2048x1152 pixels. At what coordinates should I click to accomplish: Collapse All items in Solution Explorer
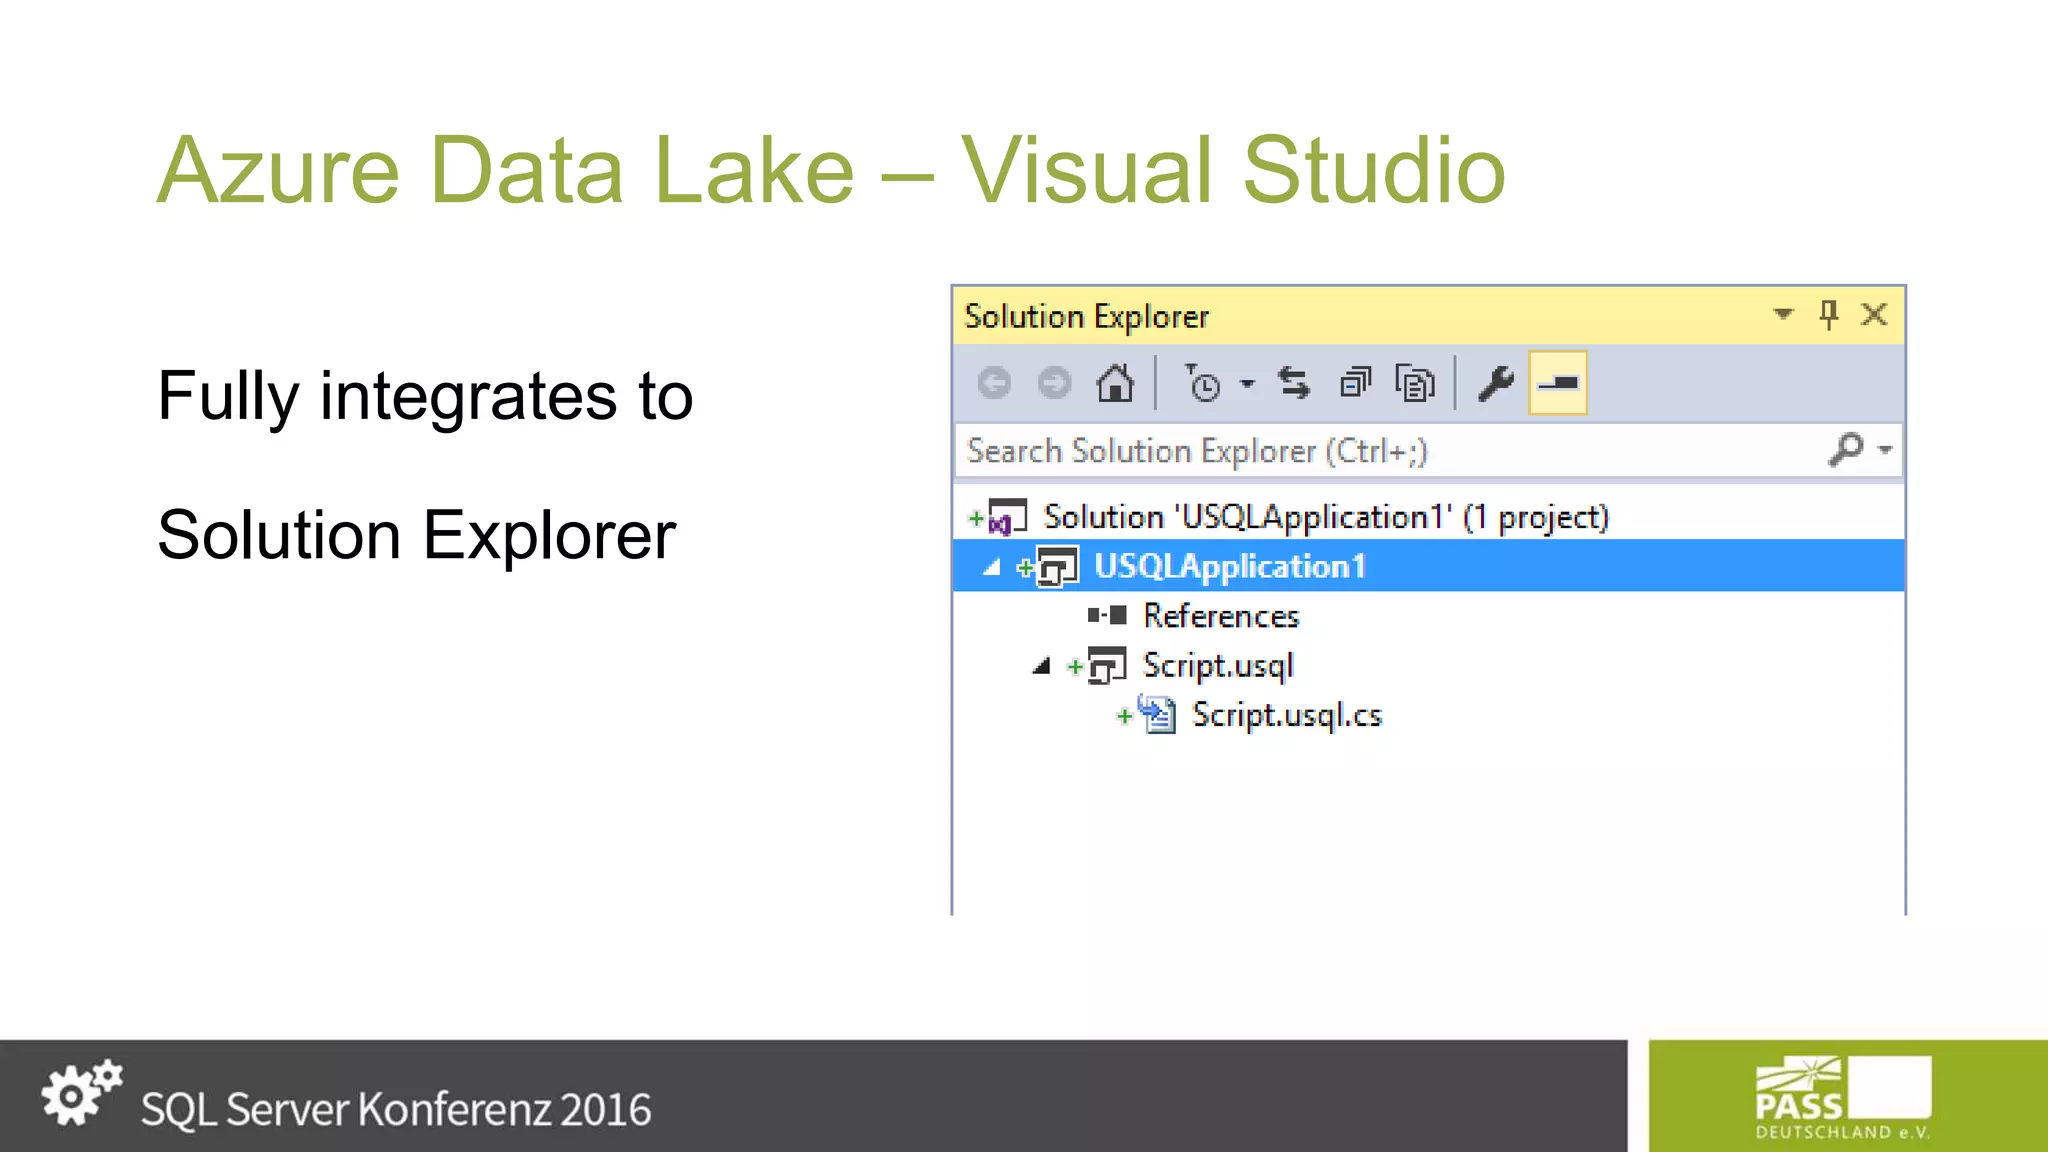[1355, 383]
